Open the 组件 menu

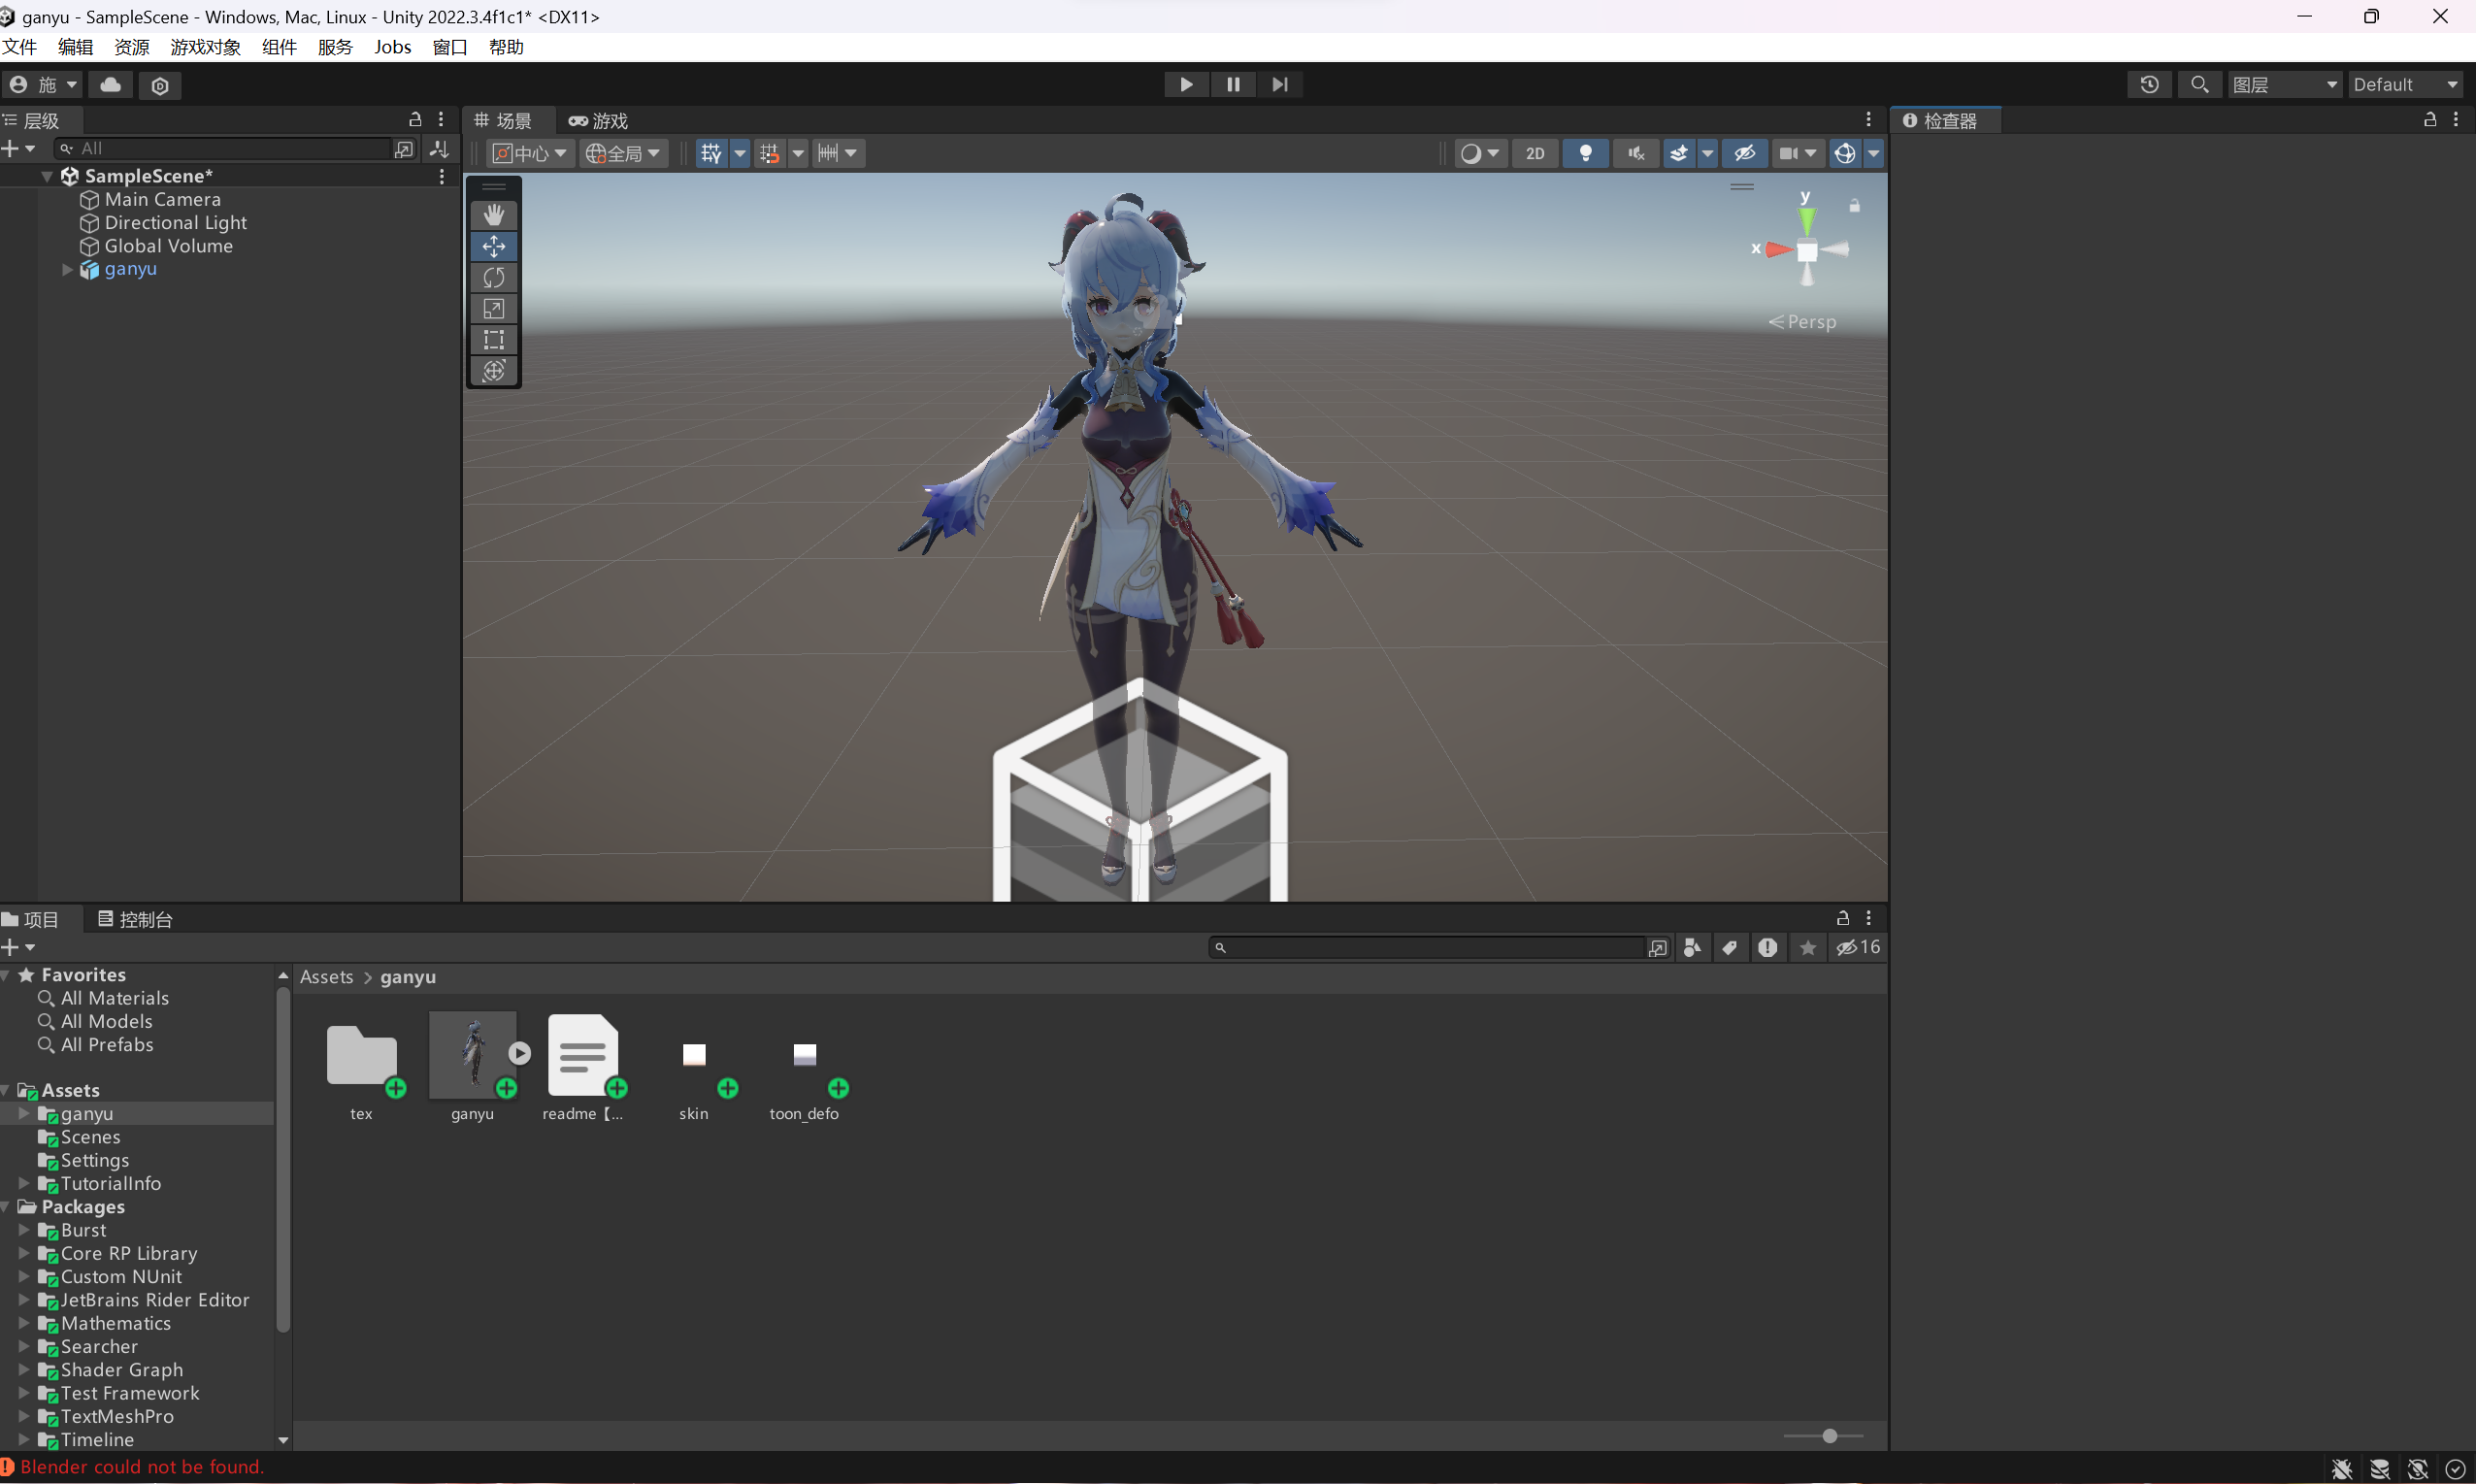click(x=279, y=47)
